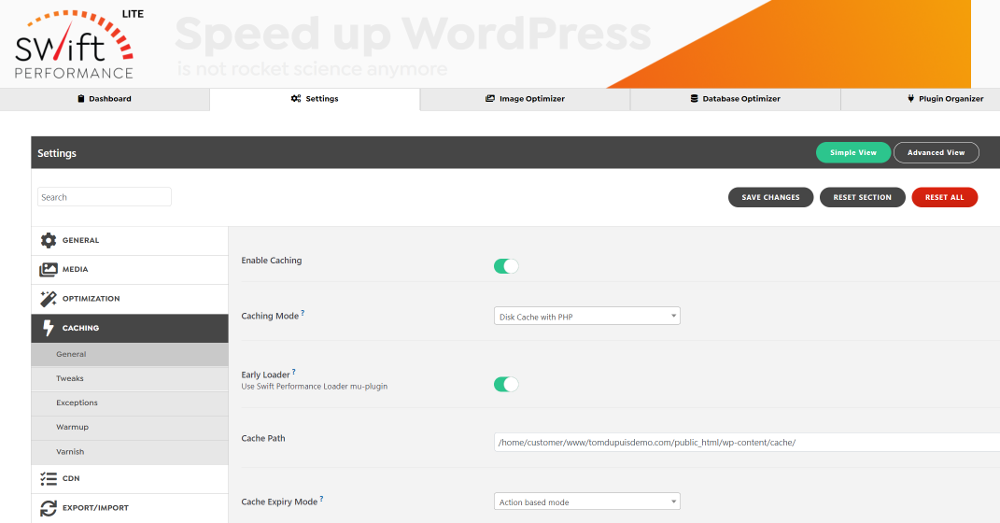
Task: Click the Plugin Organizer plug icon
Action: point(911,99)
